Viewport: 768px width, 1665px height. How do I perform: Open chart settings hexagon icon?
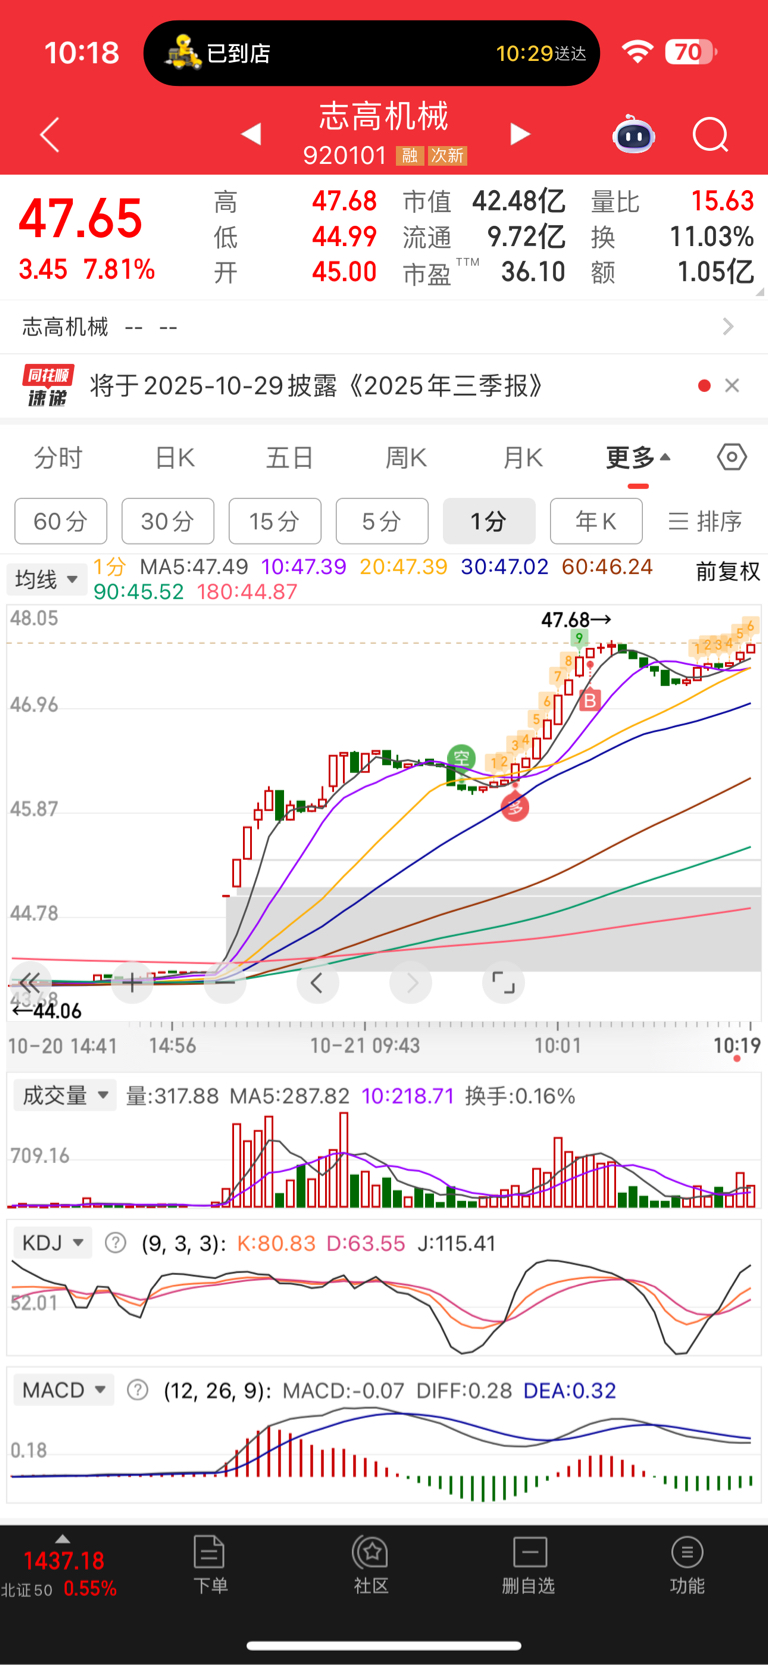point(732,457)
